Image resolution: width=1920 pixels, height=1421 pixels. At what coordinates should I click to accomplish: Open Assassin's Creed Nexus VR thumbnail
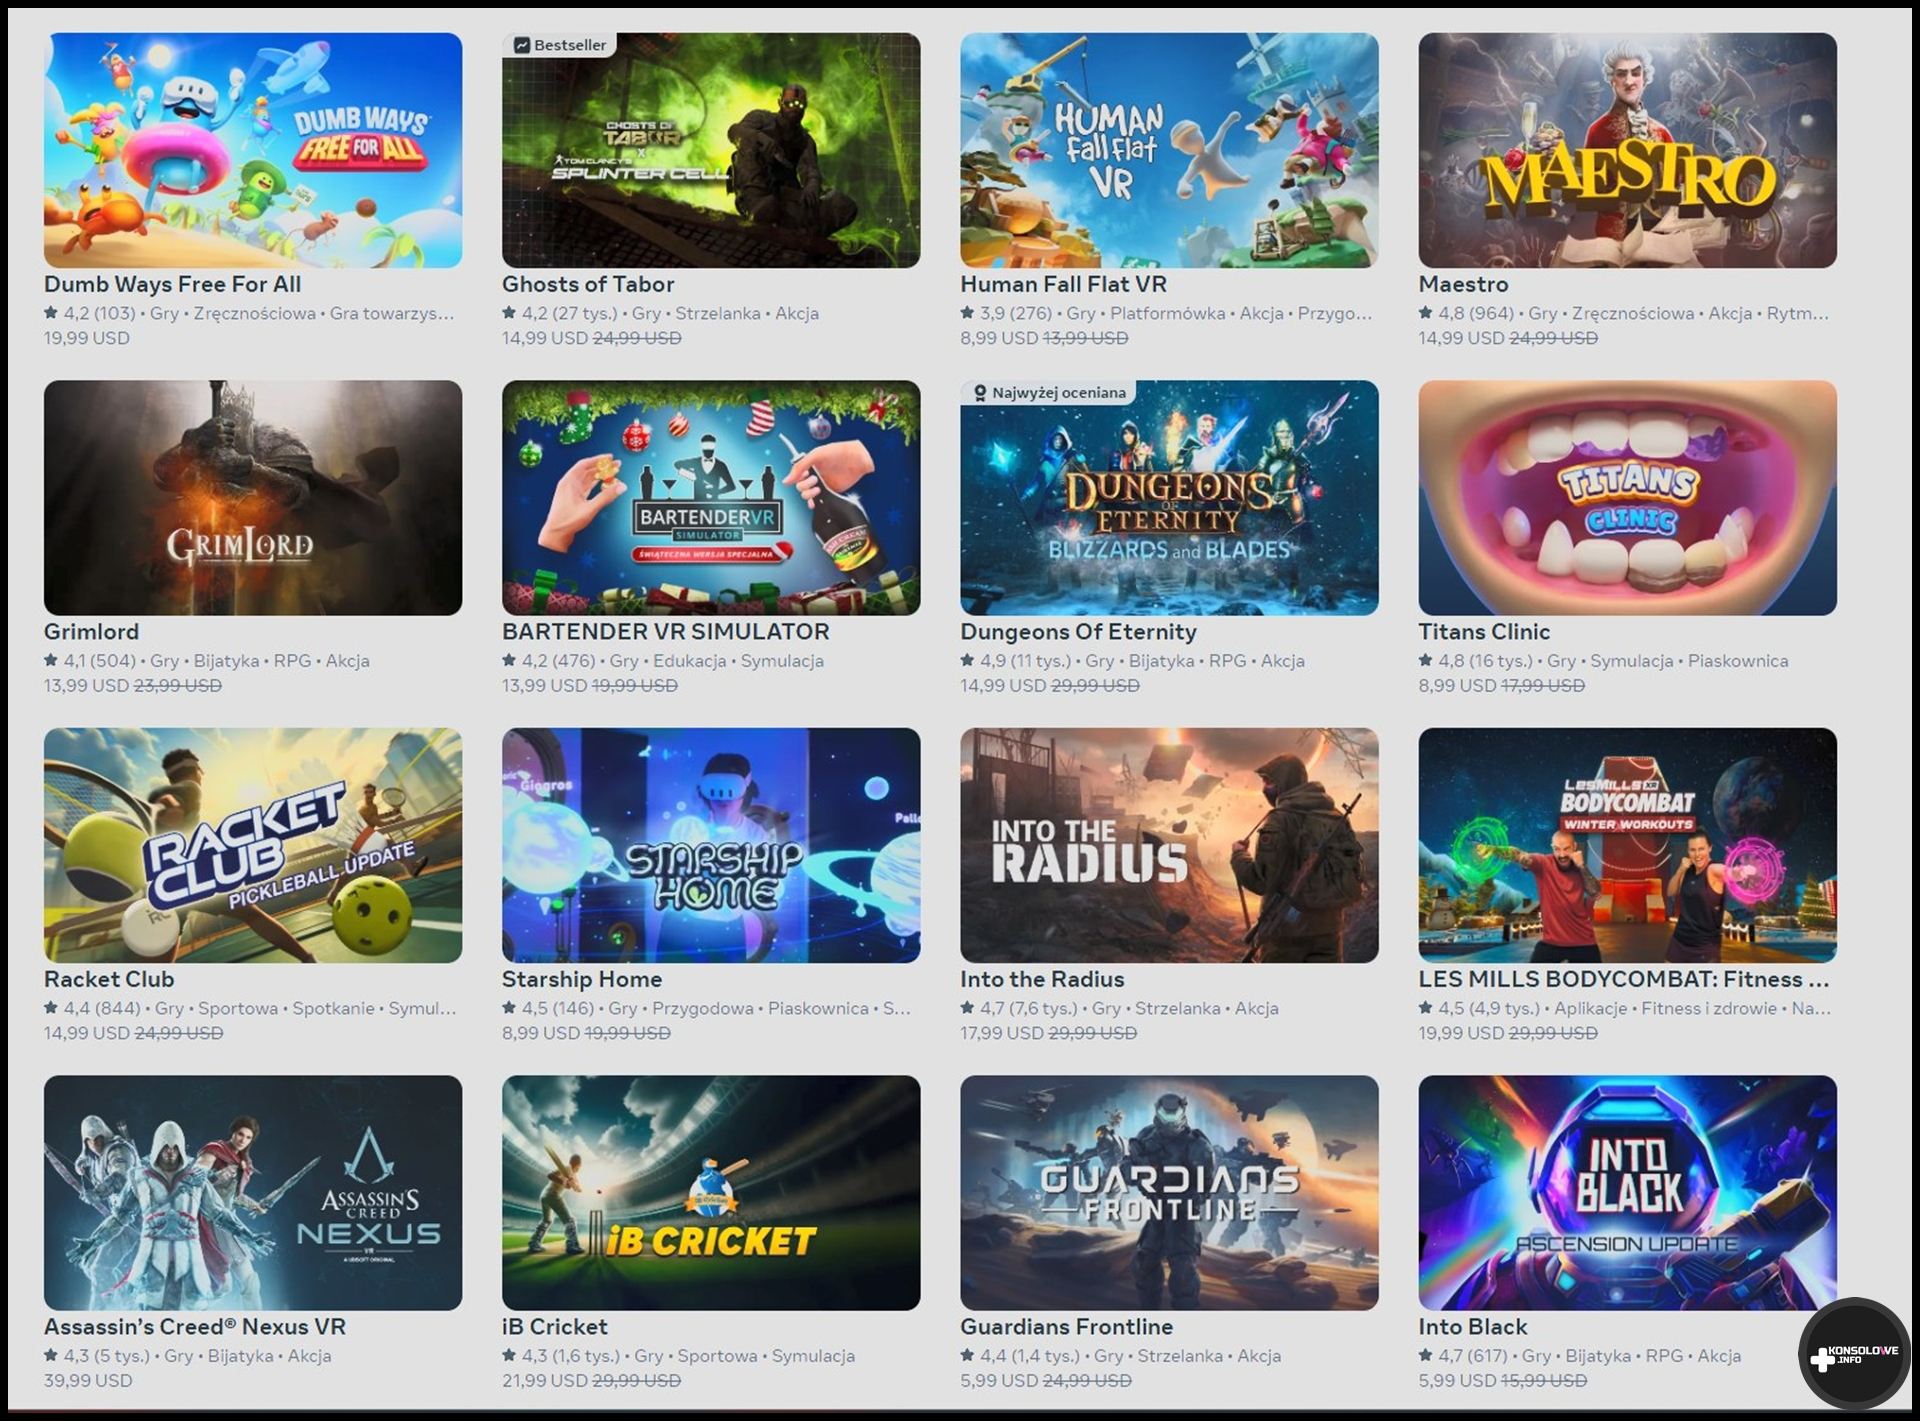point(253,1192)
